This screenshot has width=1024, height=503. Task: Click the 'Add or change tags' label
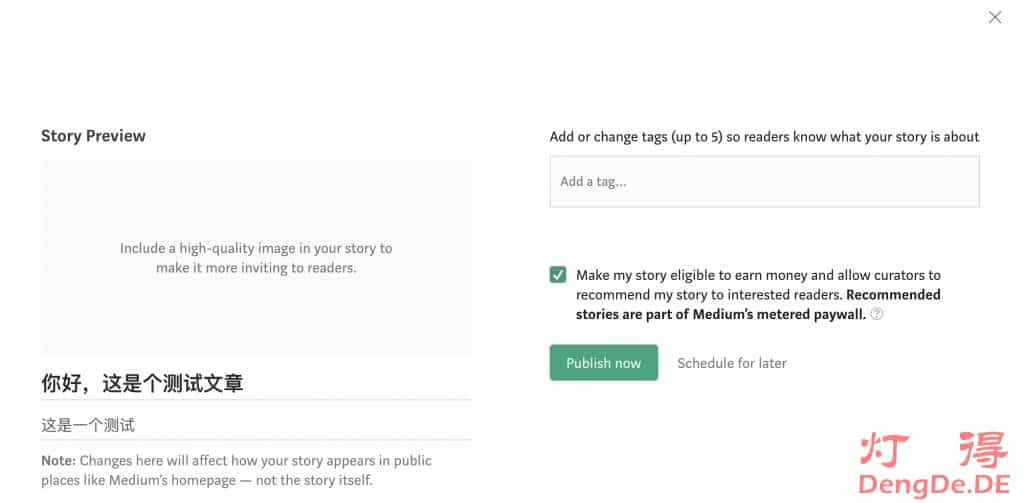tap(764, 136)
